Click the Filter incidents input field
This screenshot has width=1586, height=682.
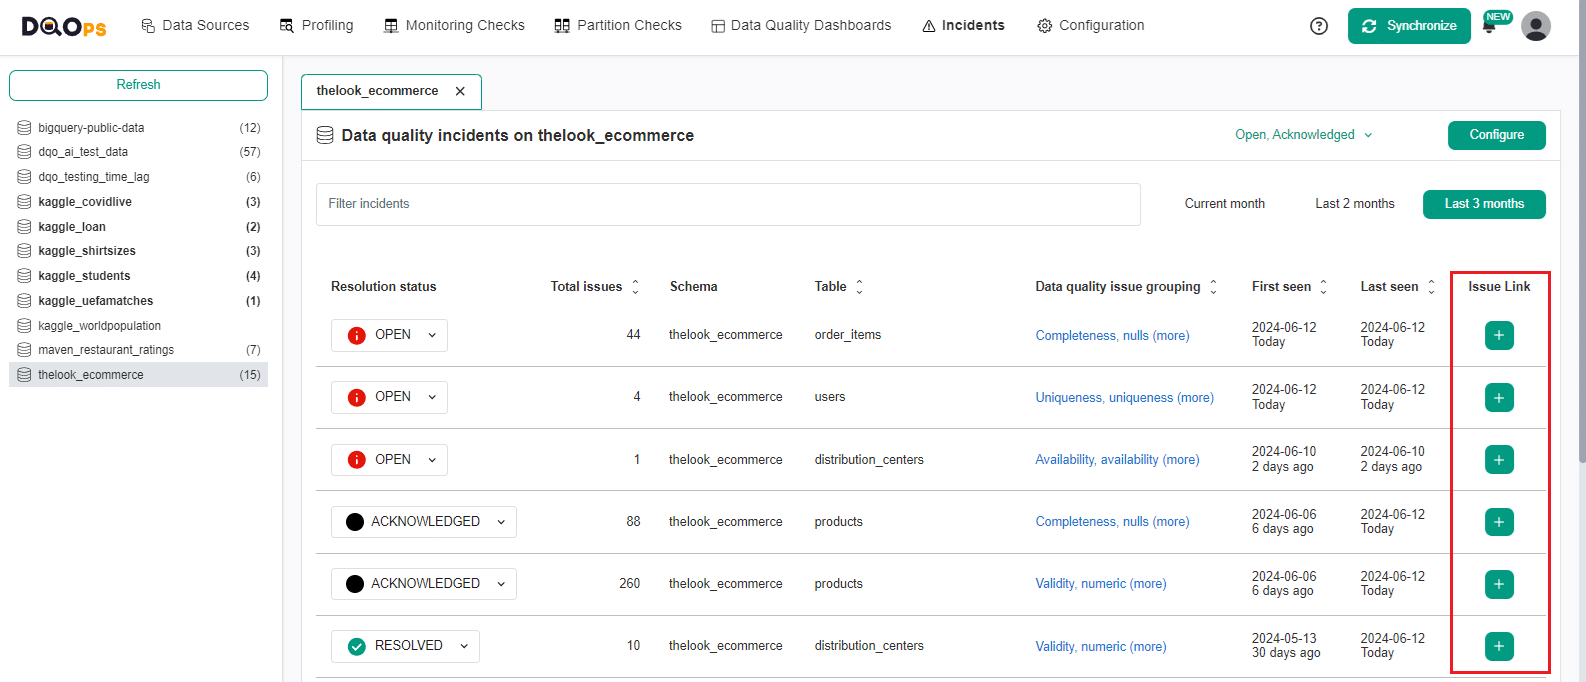click(728, 204)
